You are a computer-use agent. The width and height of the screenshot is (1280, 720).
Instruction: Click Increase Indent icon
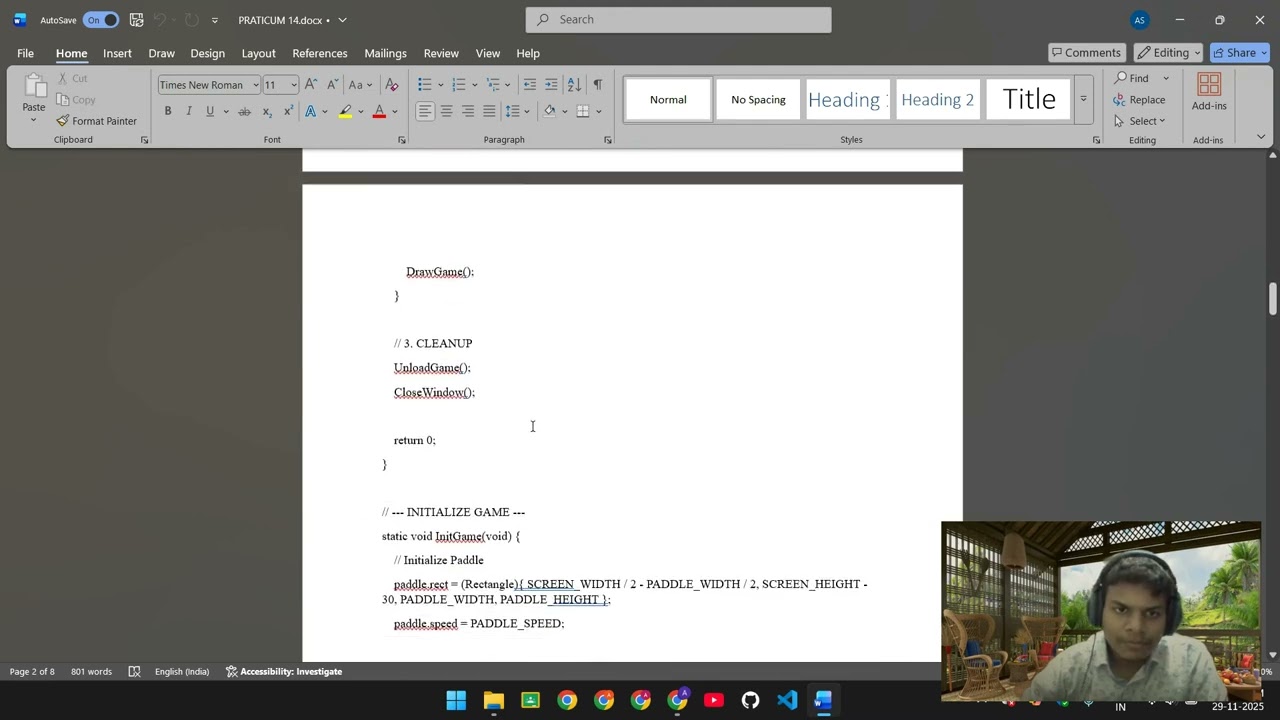[x=551, y=84]
